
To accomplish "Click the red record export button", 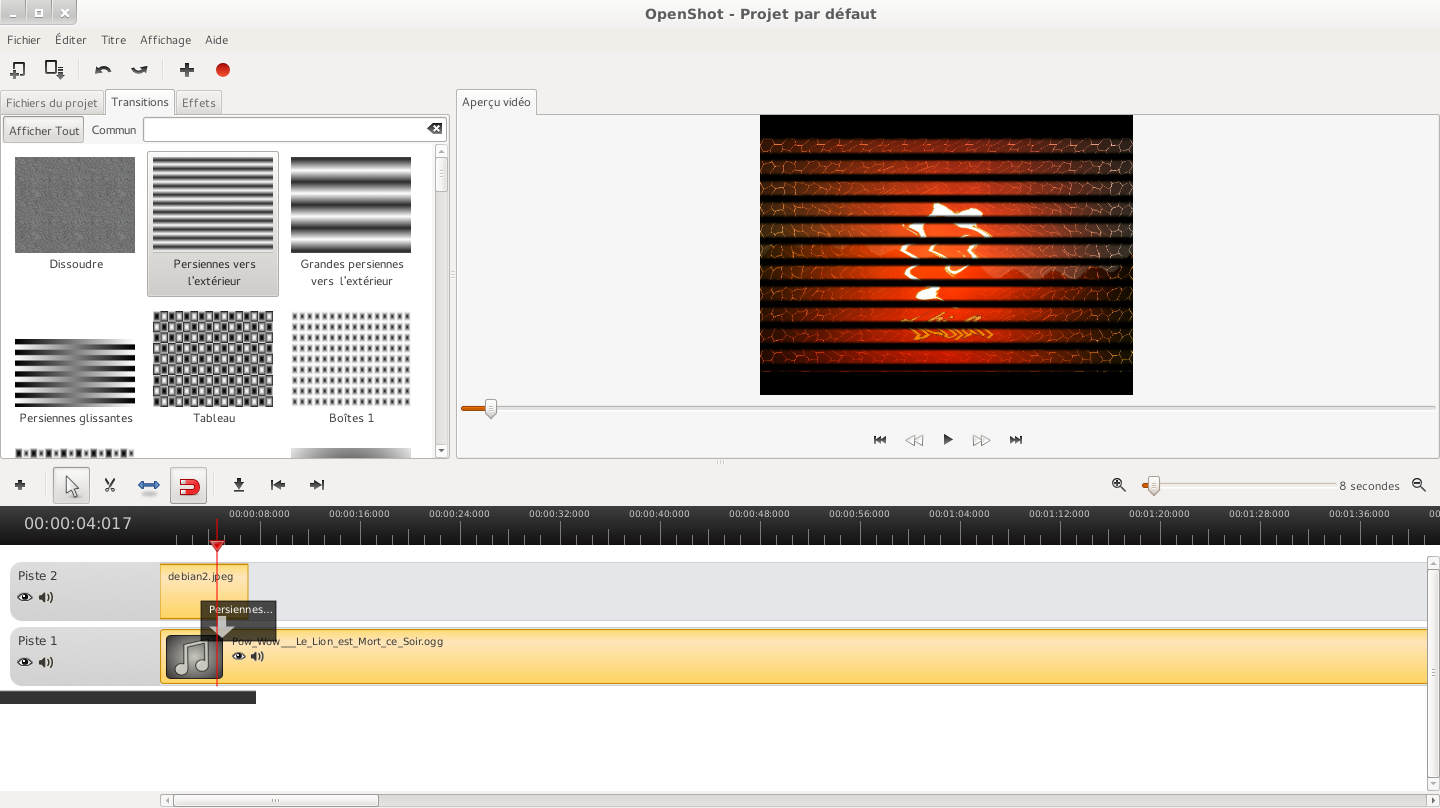I will (x=223, y=70).
